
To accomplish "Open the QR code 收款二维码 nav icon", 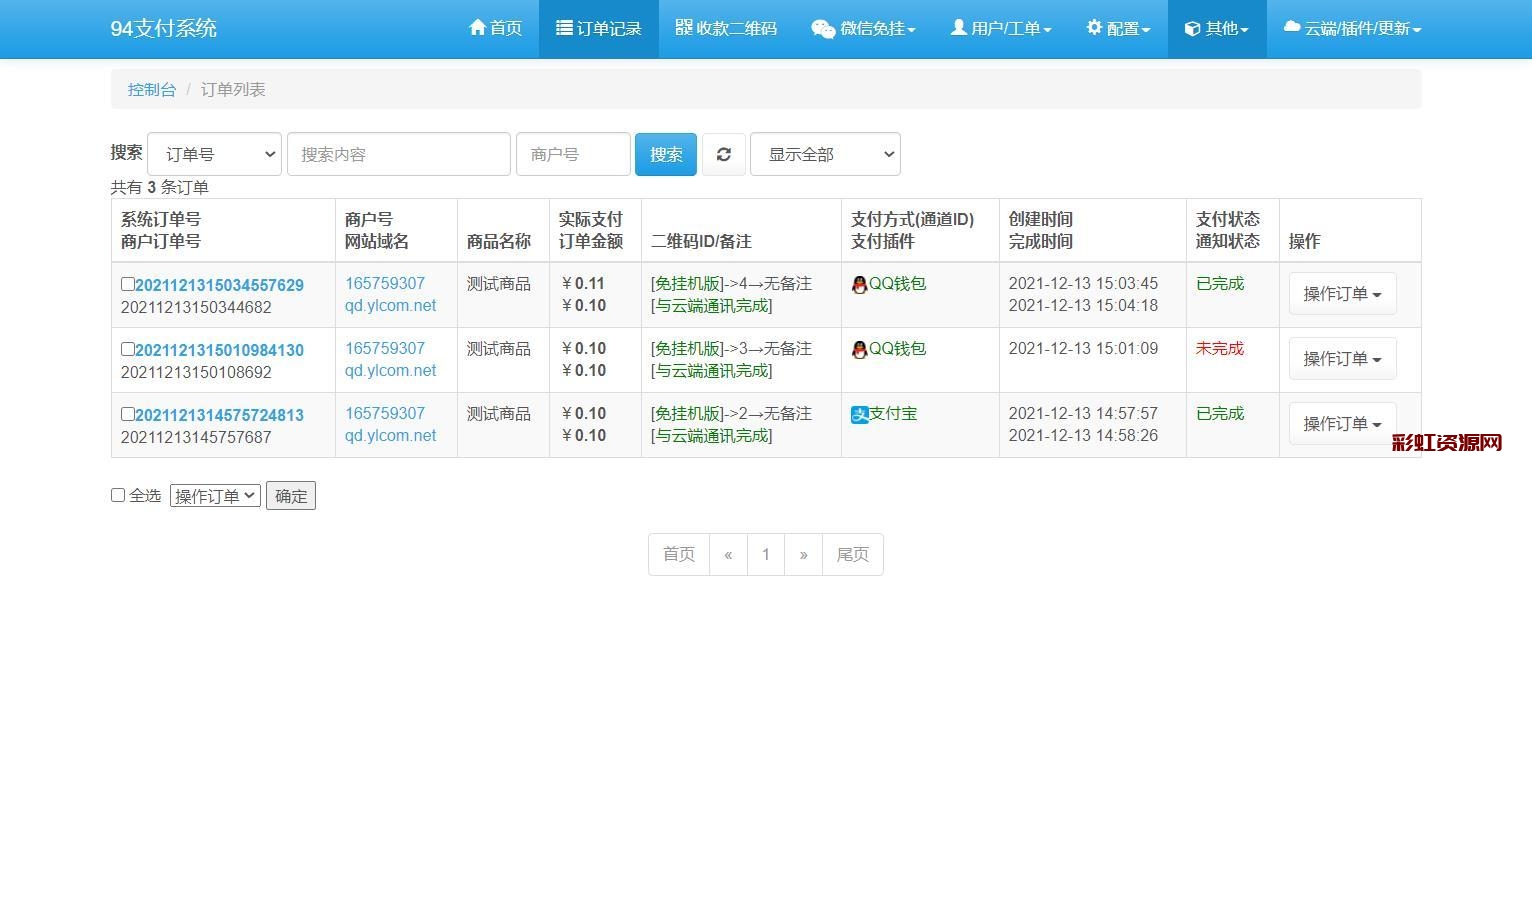I will pyautogui.click(x=684, y=28).
